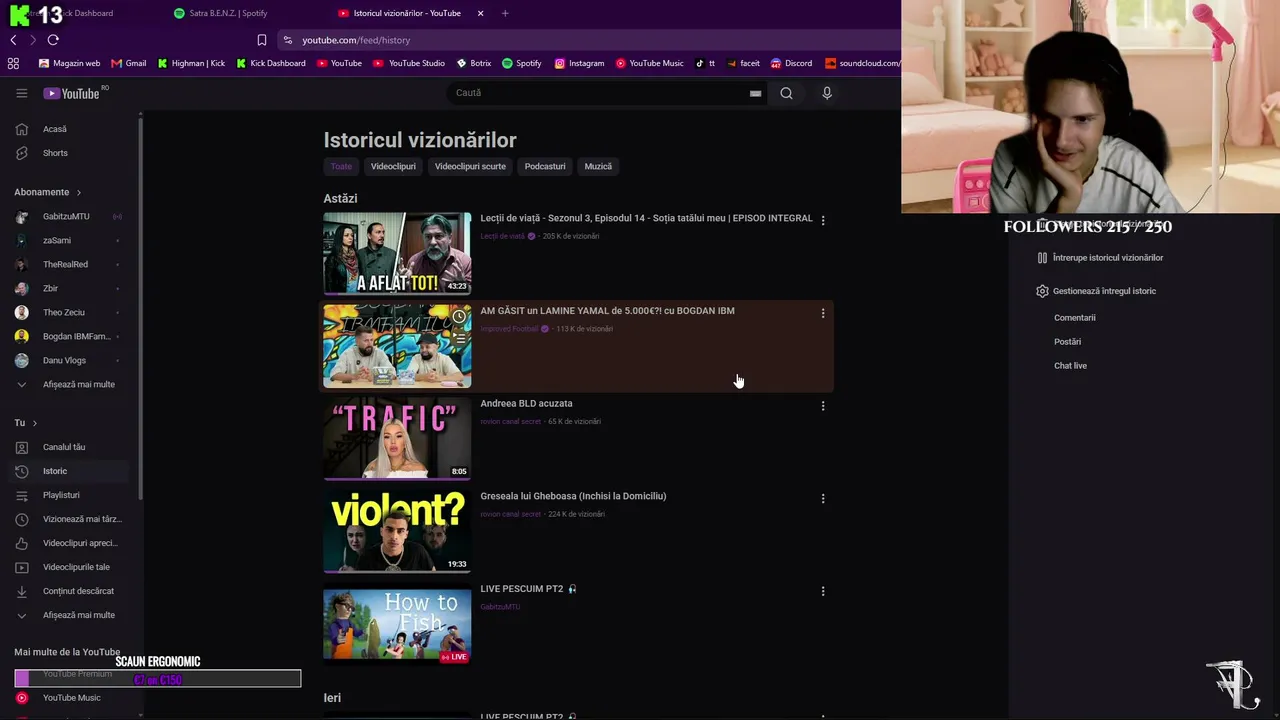Open the Botrix bookmark
The width and height of the screenshot is (1280, 720).
click(x=474, y=63)
